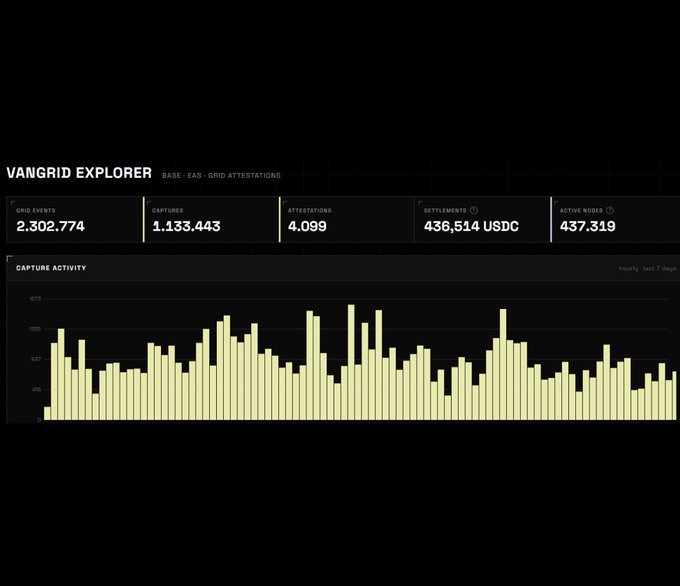Select the Captures label
680x586 pixels.
[x=167, y=210]
